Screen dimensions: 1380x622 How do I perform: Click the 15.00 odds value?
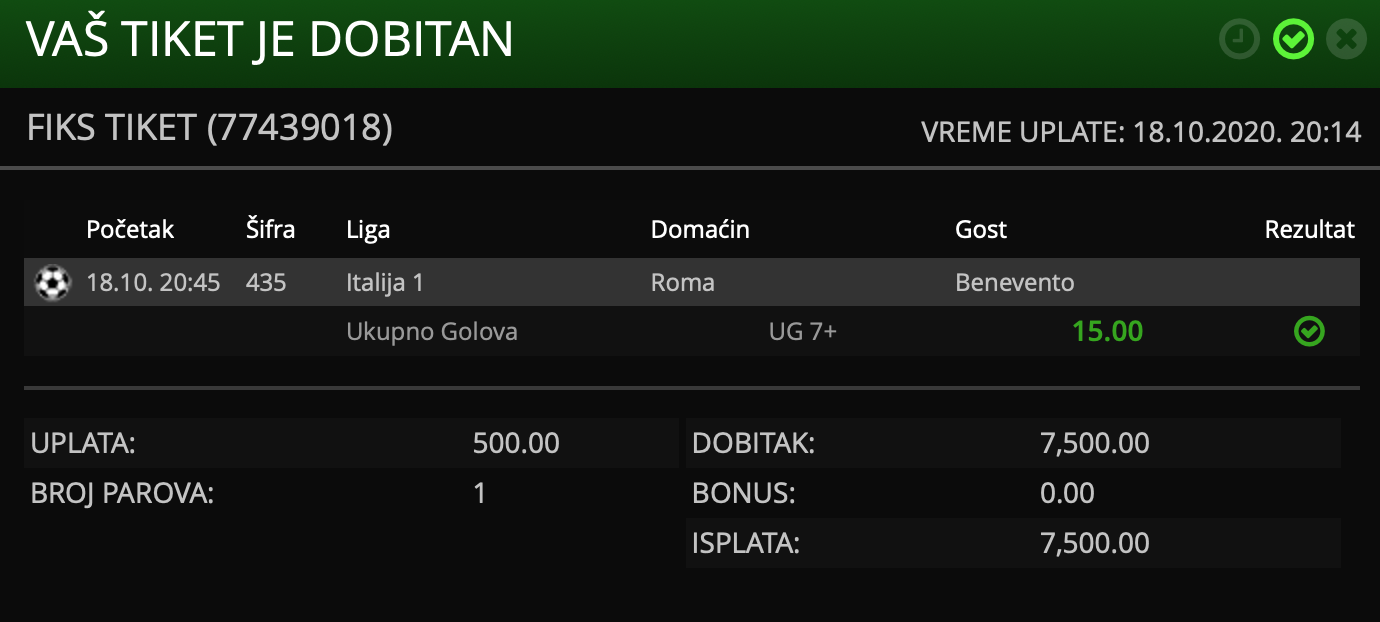point(1107,331)
